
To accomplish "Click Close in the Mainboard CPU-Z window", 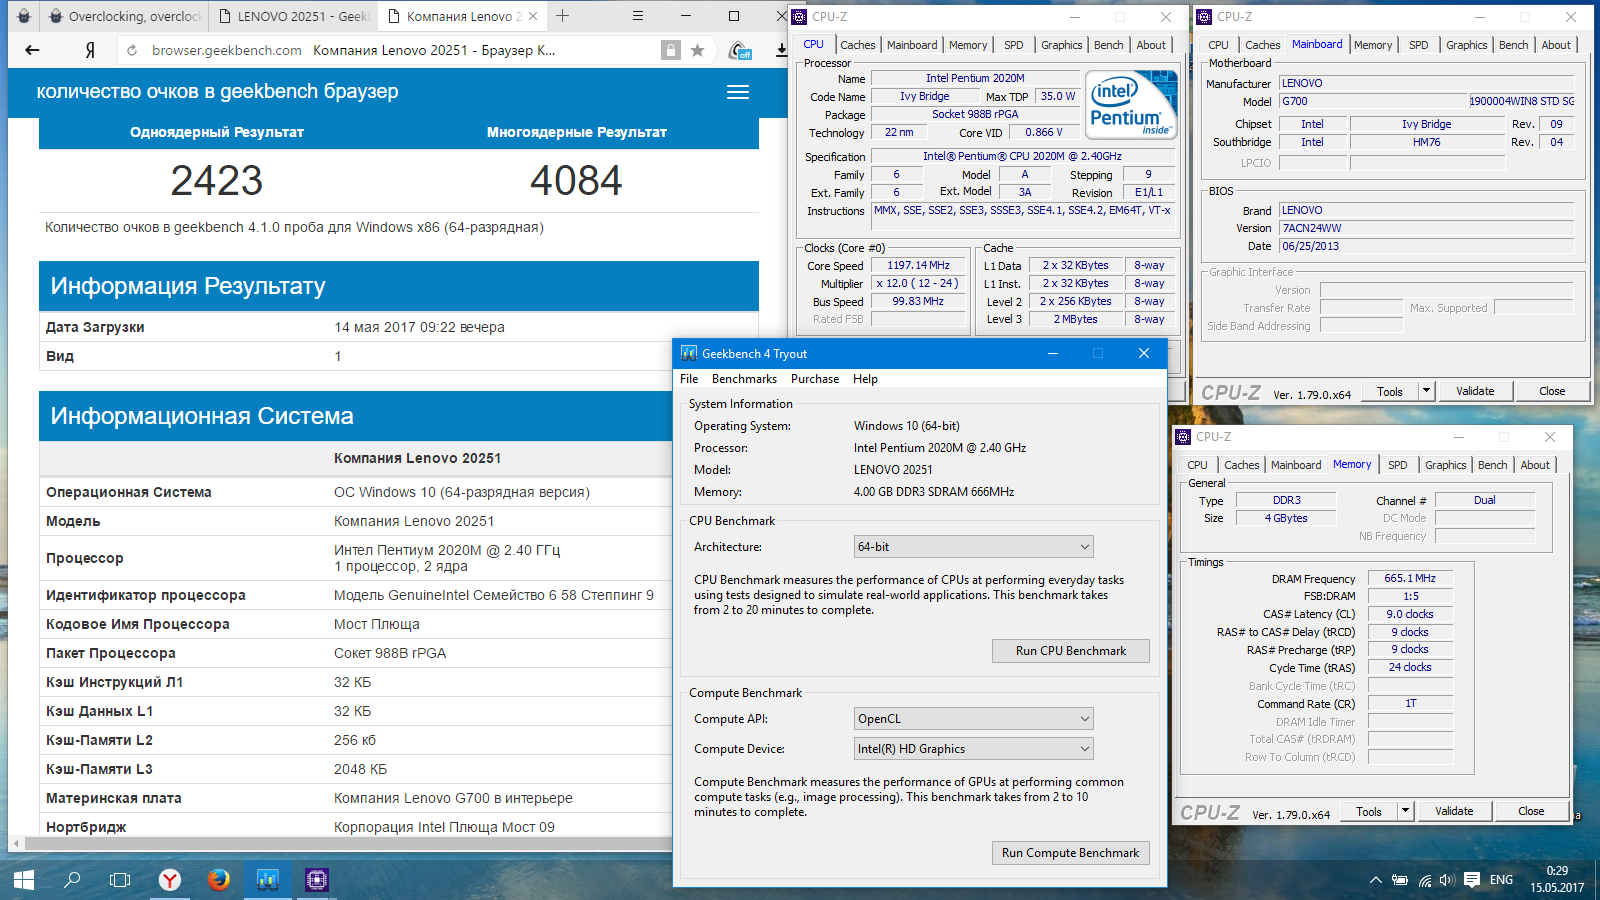I will point(1552,392).
